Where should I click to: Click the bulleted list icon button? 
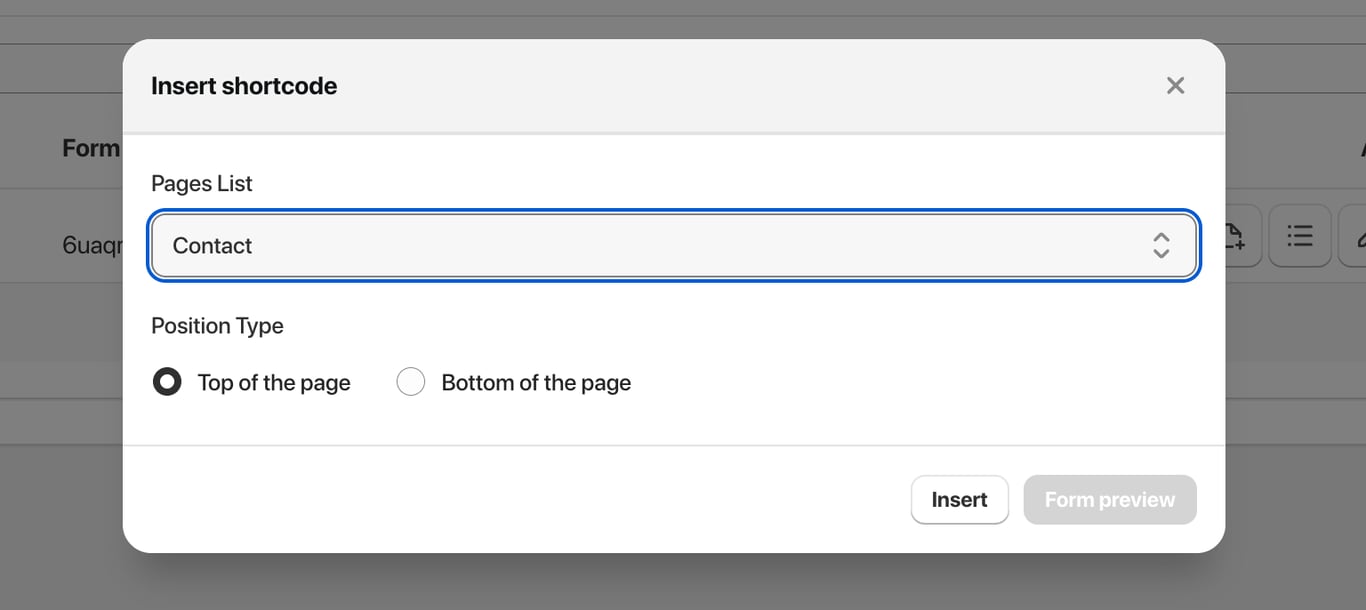(1299, 236)
